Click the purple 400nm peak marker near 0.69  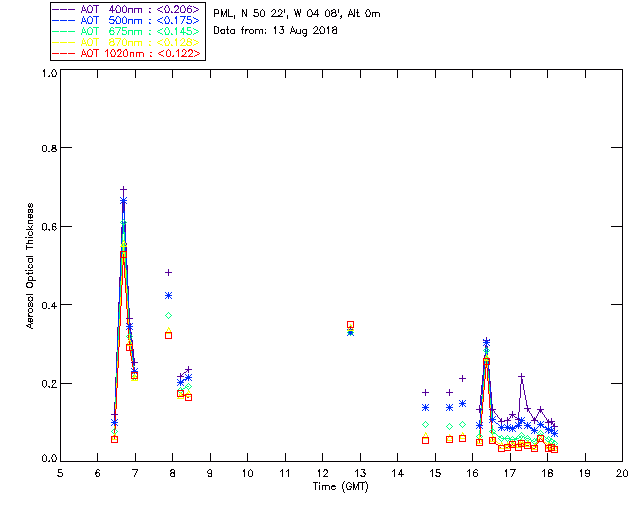pyautogui.click(x=123, y=189)
